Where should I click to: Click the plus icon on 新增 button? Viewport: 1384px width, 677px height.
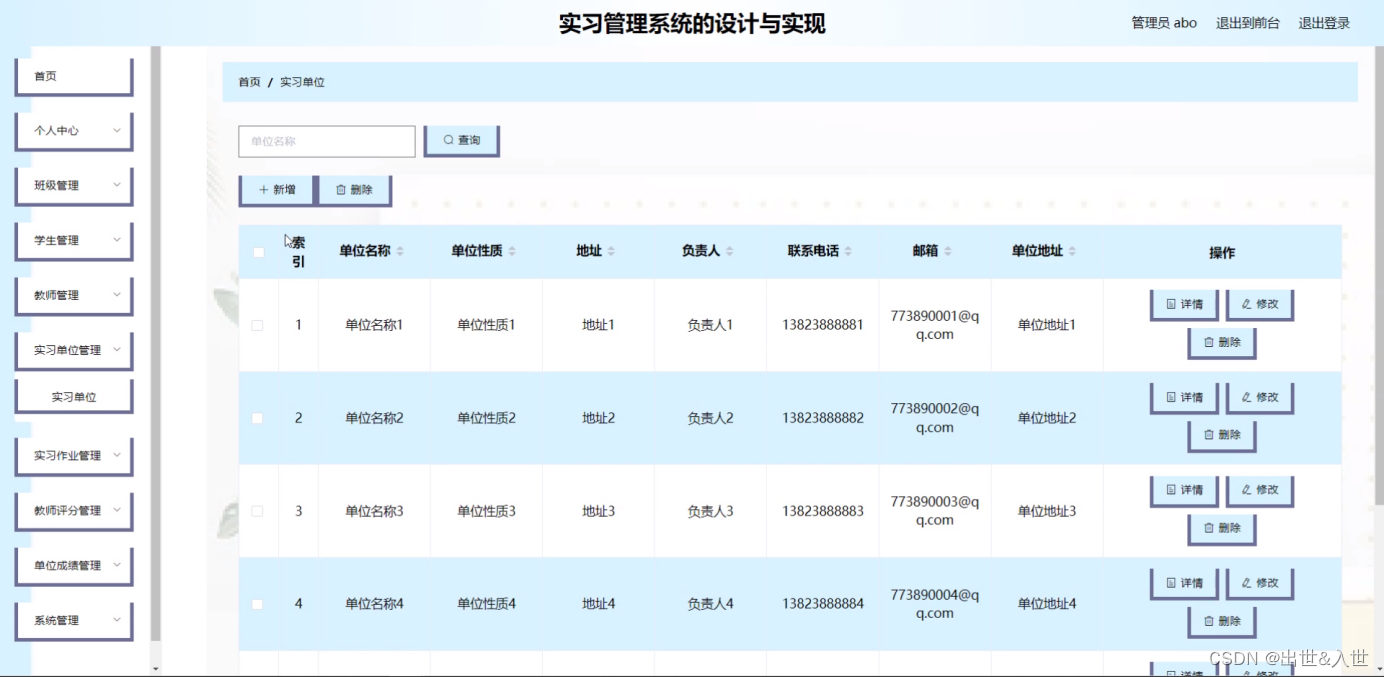[263, 190]
